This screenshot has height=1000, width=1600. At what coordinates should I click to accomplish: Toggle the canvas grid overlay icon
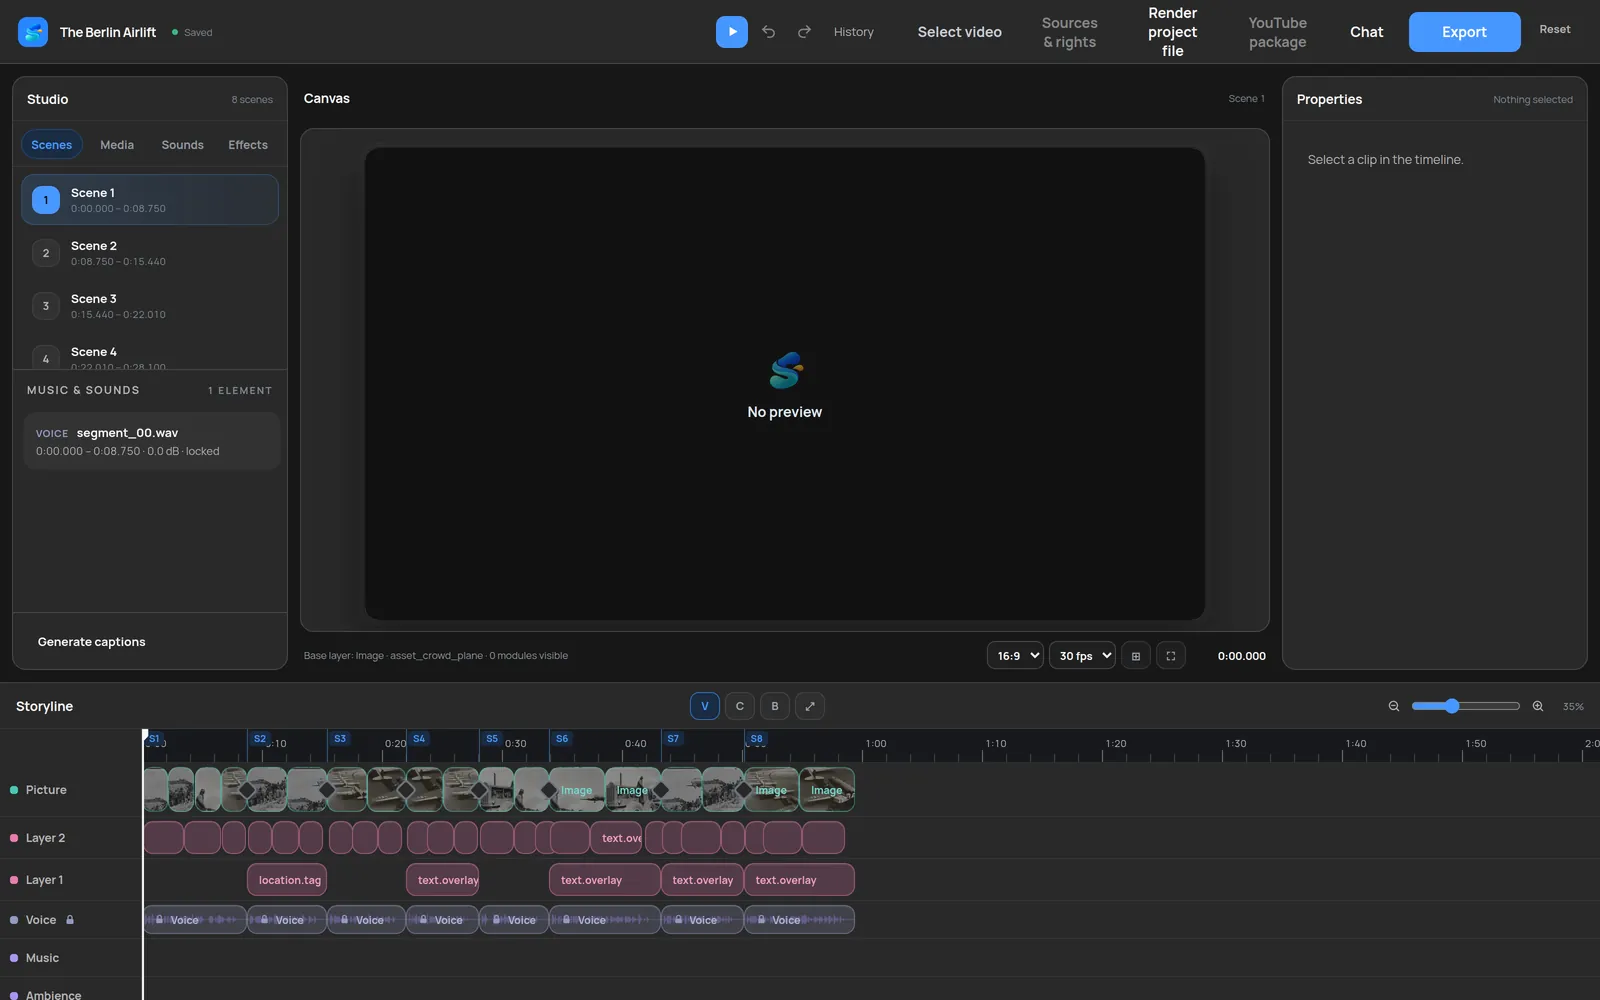click(1135, 656)
